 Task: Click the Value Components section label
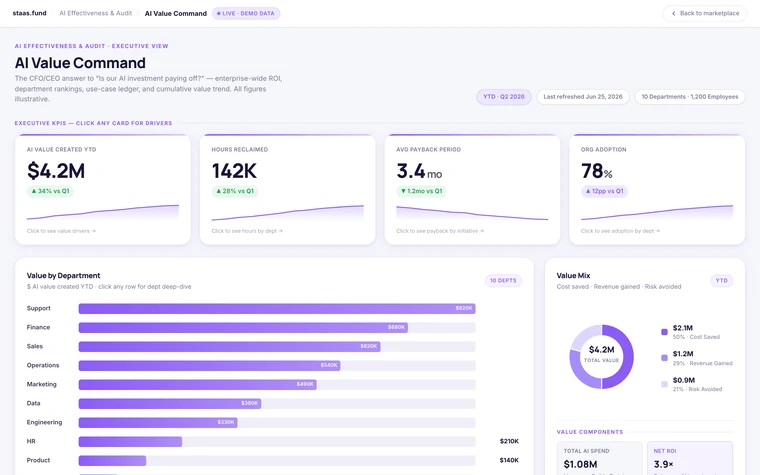(590, 432)
